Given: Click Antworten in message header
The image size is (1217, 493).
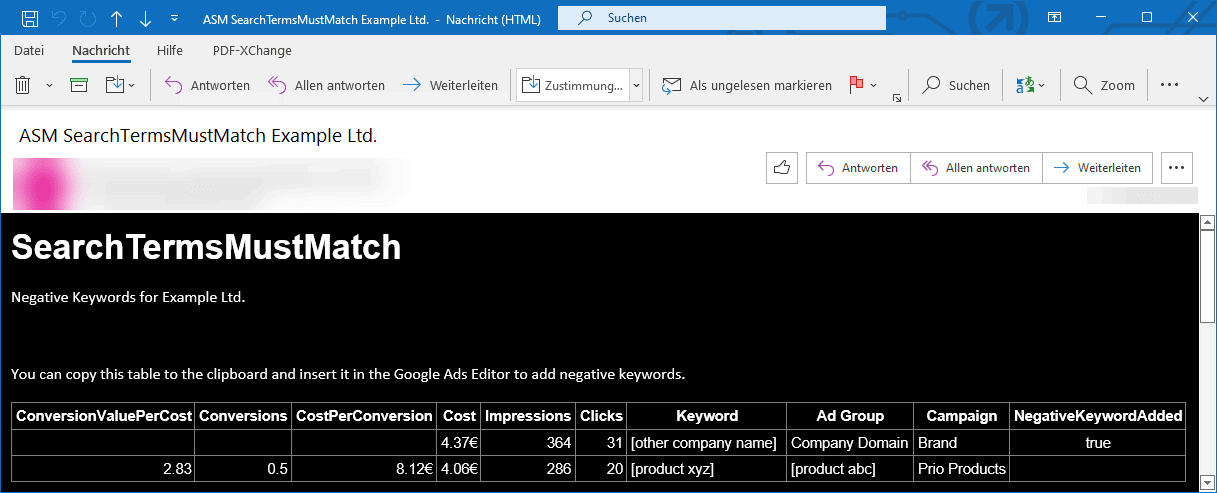Looking at the screenshot, I should point(858,168).
